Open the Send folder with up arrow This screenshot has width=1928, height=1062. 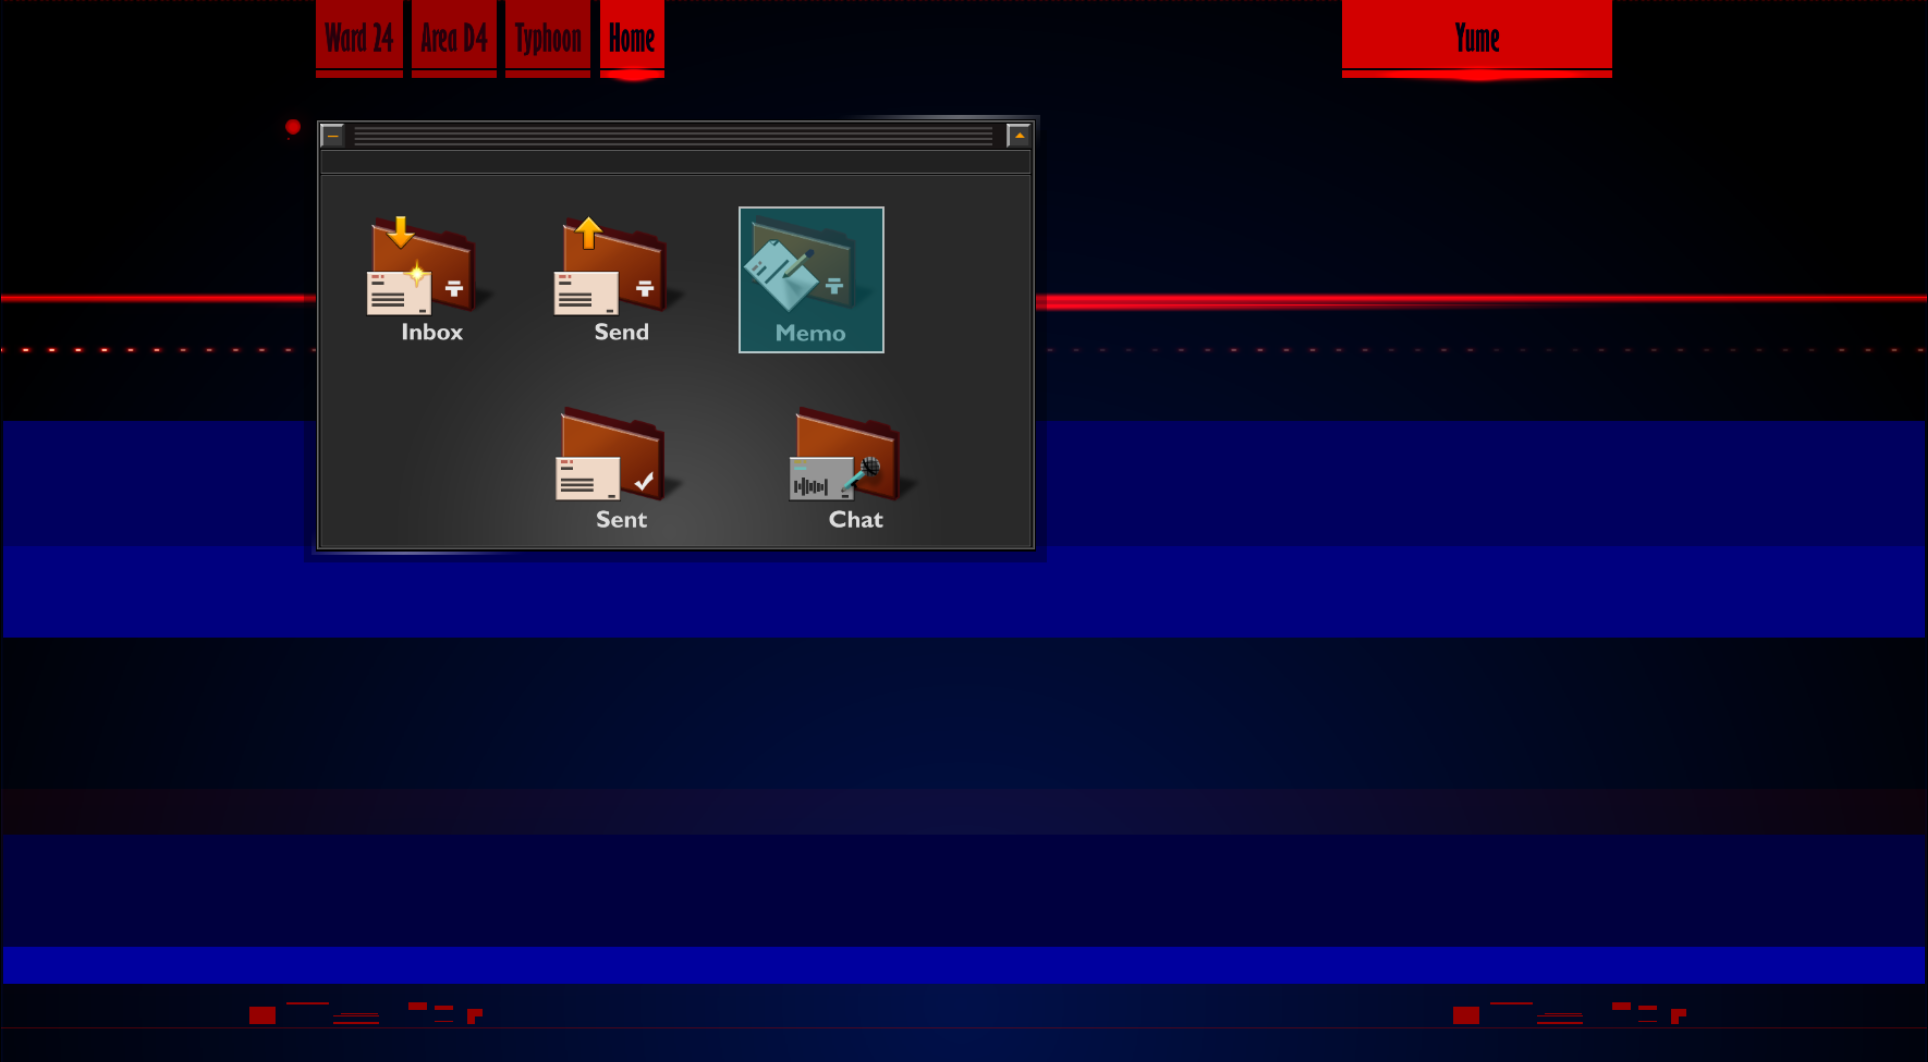(614, 267)
